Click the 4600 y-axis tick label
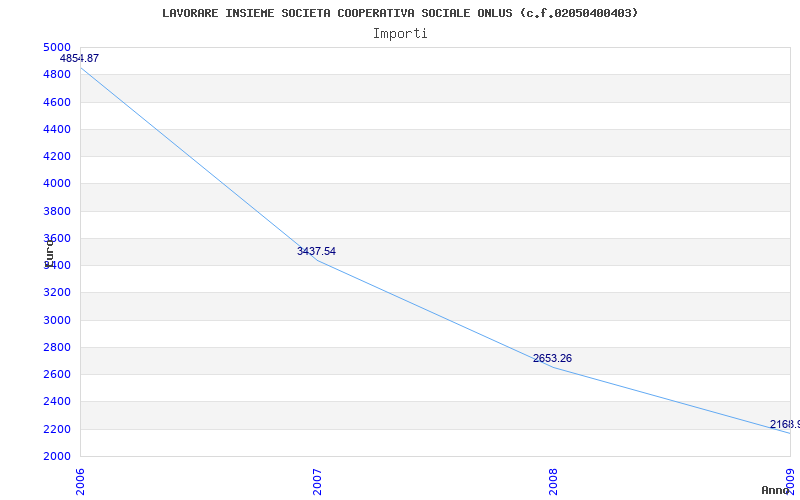800x500 pixels. [x=57, y=102]
